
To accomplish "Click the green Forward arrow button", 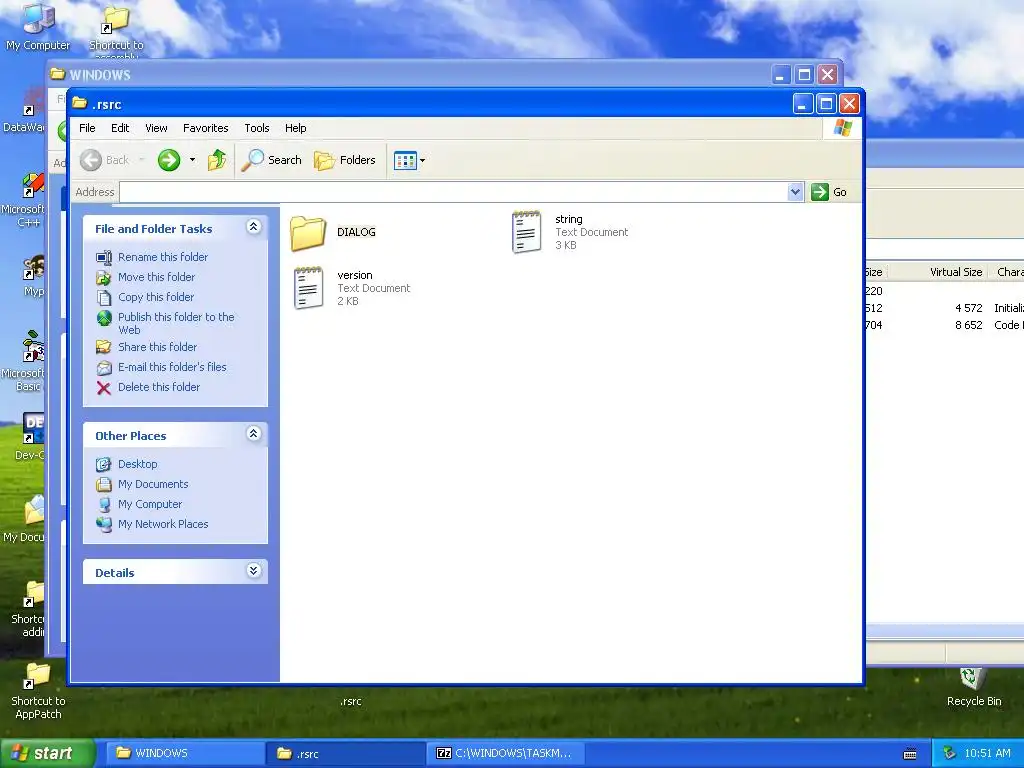I will tap(168, 160).
